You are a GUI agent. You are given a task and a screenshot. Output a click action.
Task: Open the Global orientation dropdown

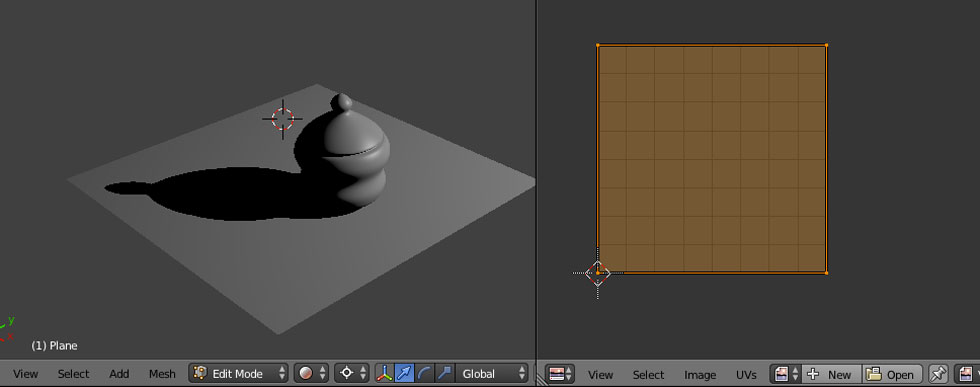point(492,374)
